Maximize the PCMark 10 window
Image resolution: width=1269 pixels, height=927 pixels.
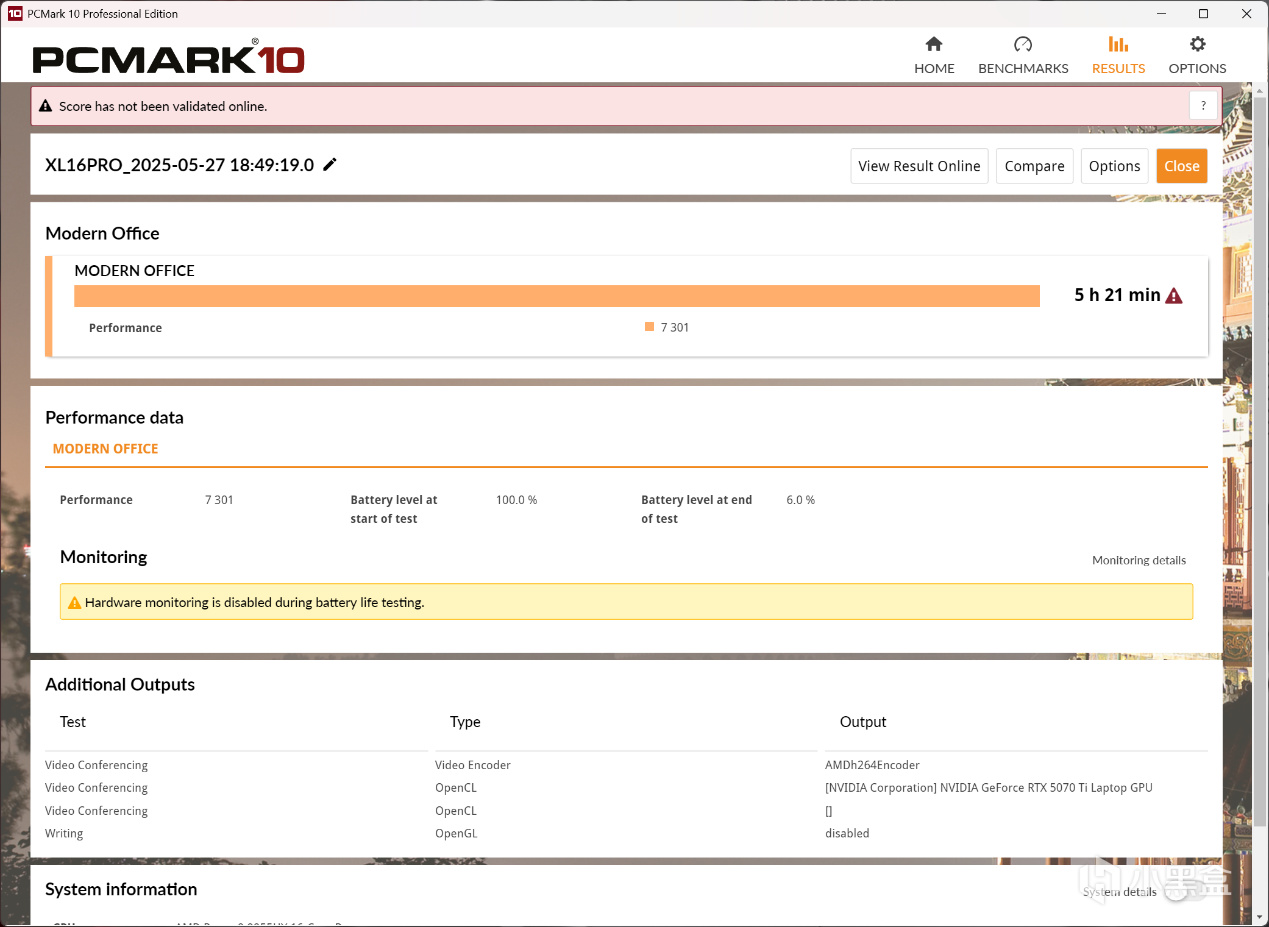click(1204, 14)
